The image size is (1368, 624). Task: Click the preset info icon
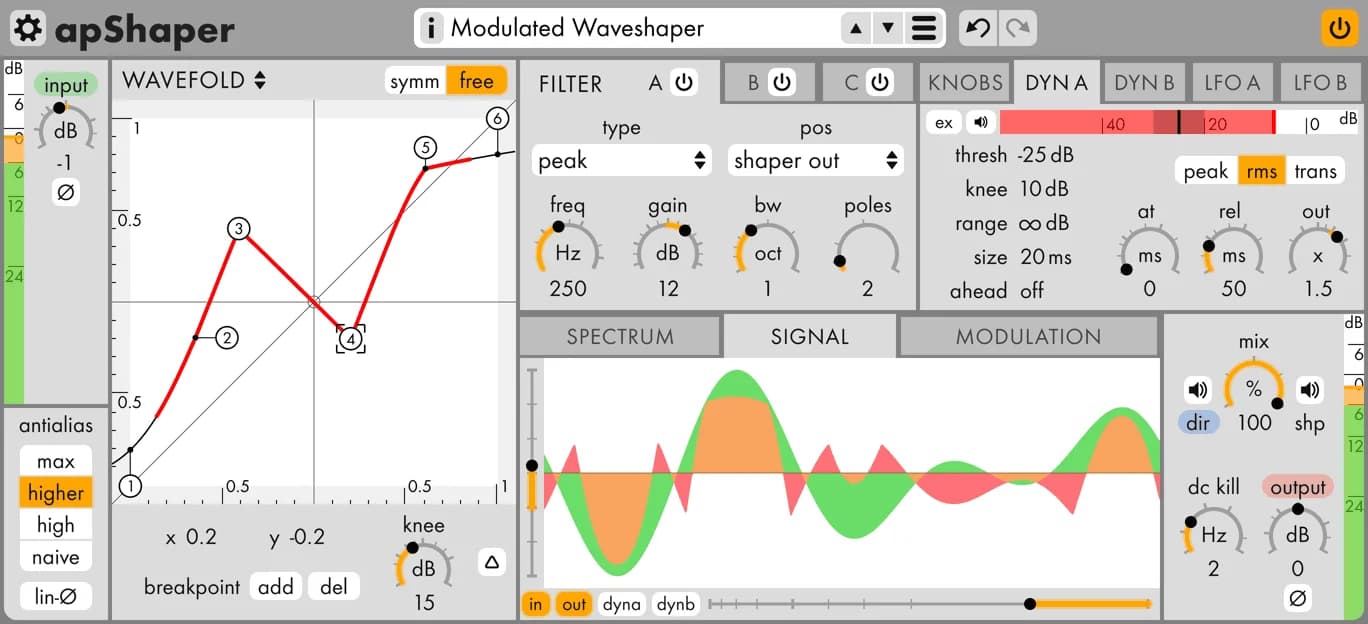431,28
